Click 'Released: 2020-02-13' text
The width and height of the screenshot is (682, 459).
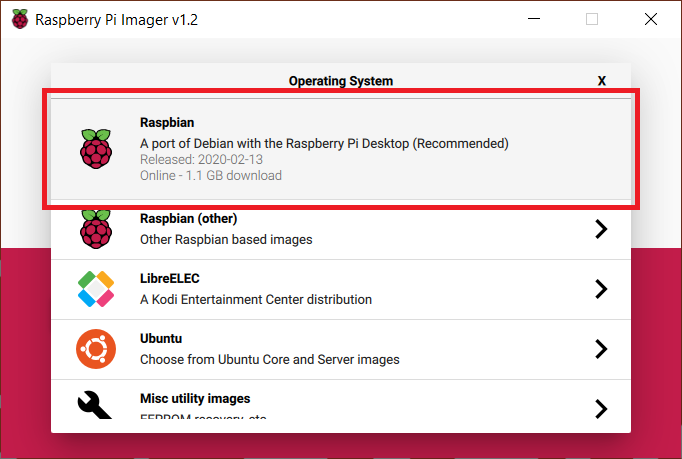coord(201,160)
